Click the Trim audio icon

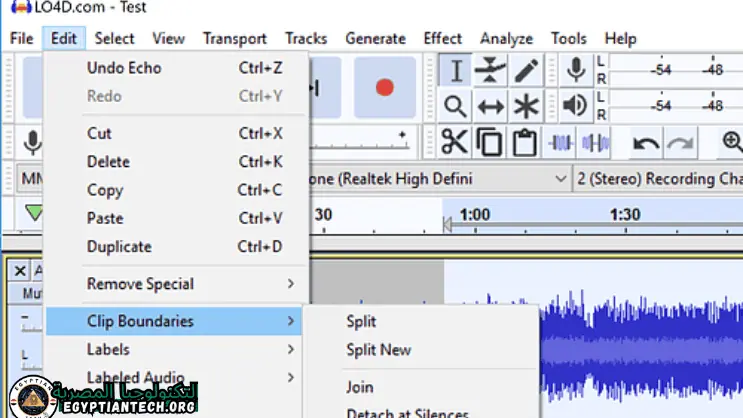point(560,142)
